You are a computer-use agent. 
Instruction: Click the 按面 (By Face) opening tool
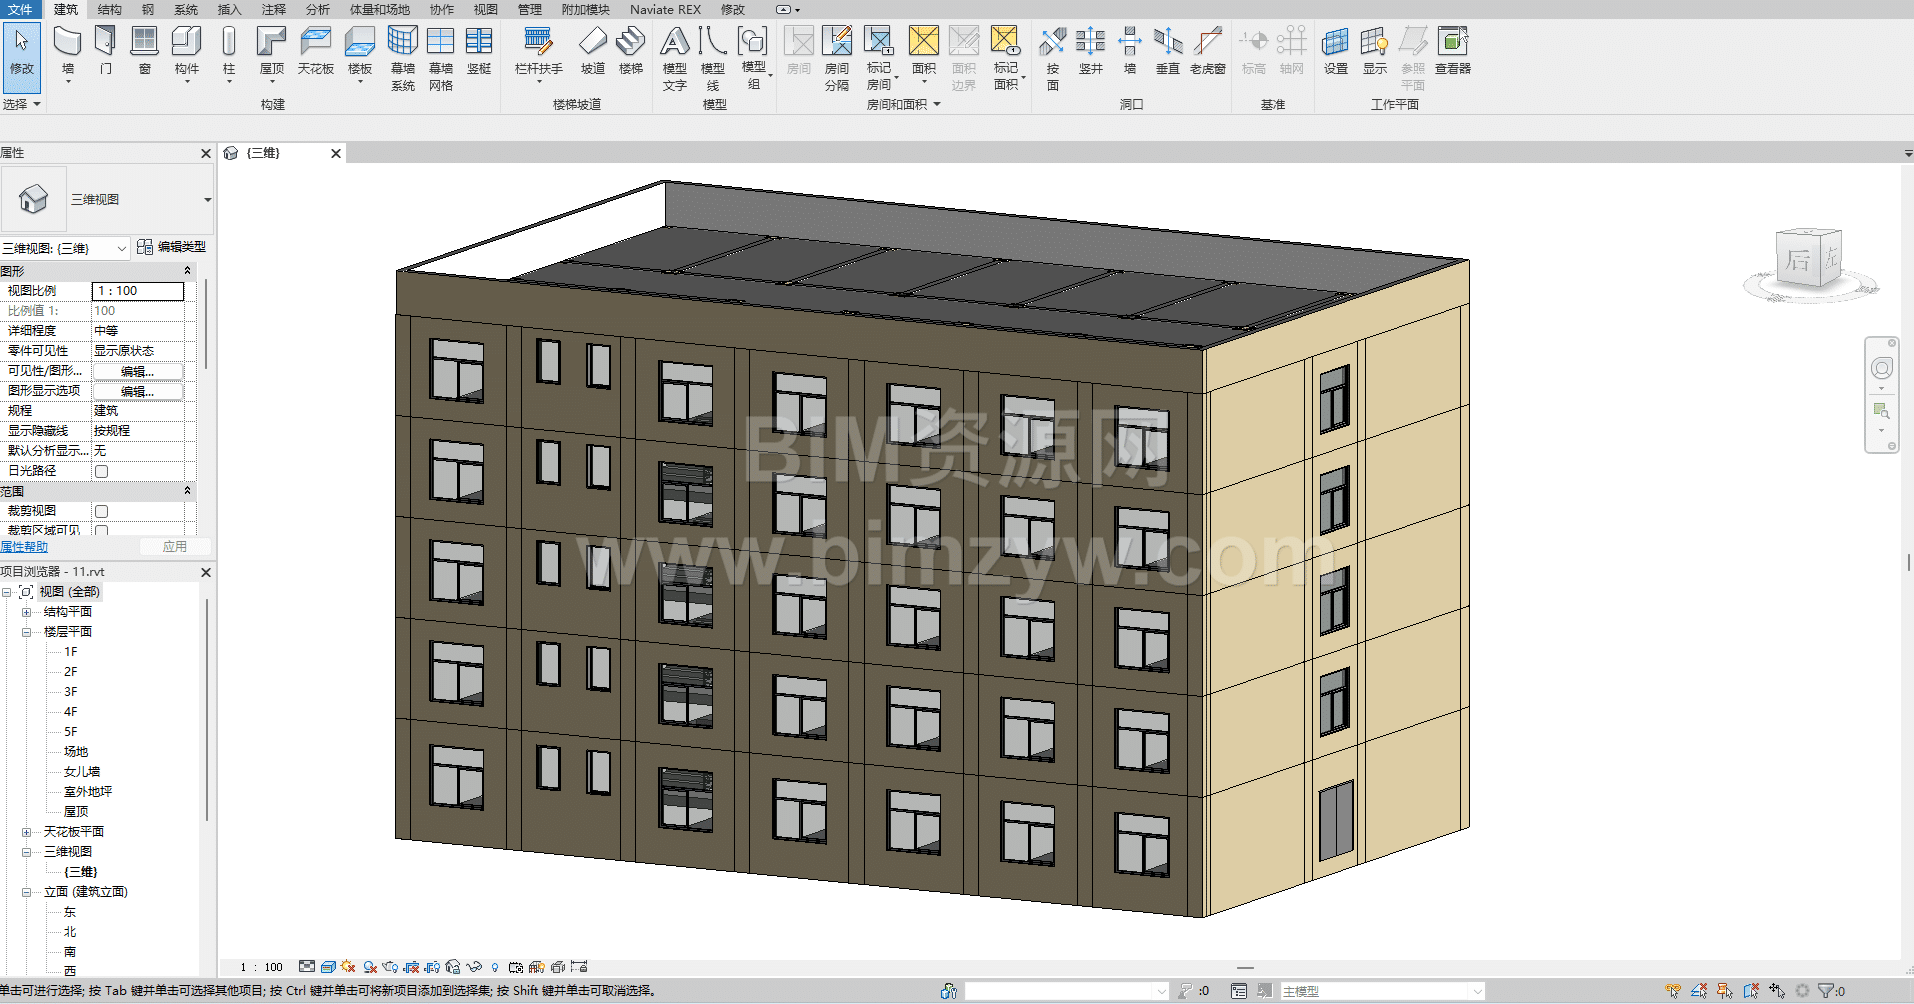(1053, 58)
